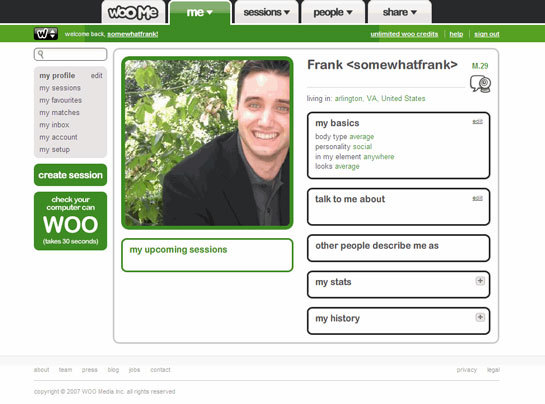
Task: Check your computer can WOO button
Action: click(x=71, y=221)
